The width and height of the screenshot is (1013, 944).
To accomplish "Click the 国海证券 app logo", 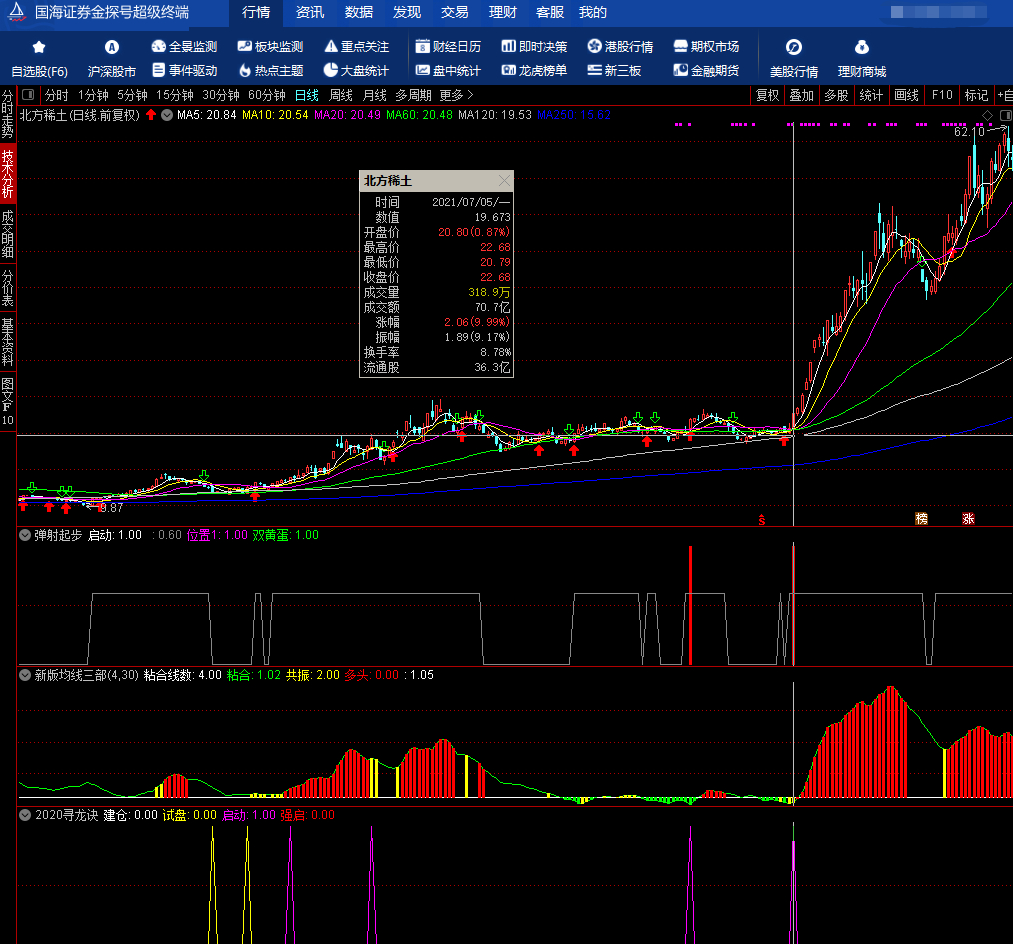I will (x=16, y=12).
